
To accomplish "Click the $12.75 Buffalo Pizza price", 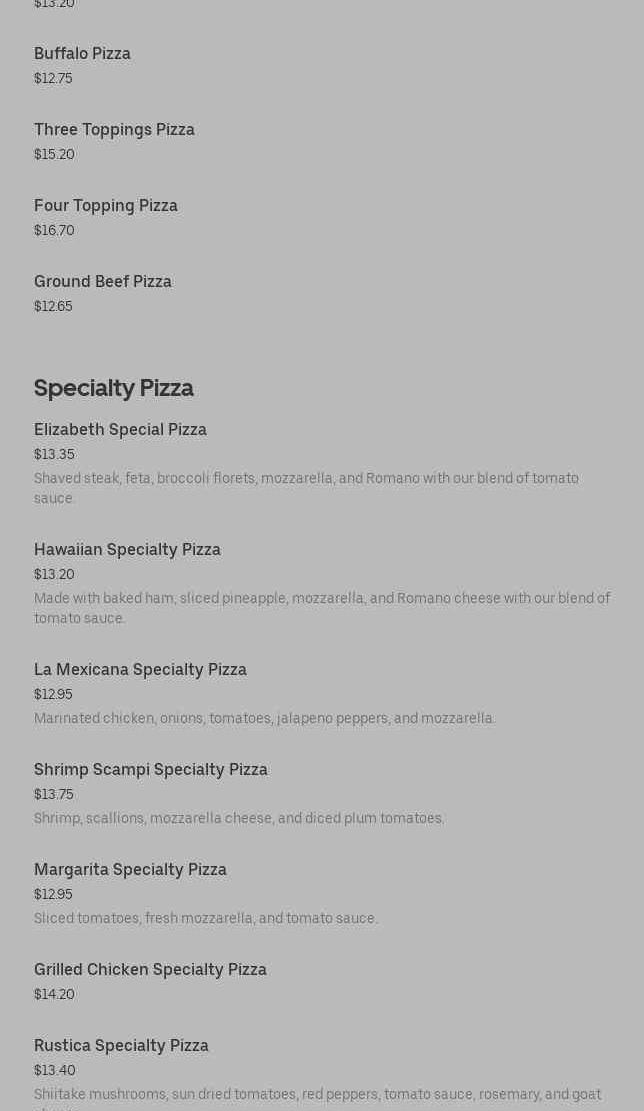I will point(53,78).
